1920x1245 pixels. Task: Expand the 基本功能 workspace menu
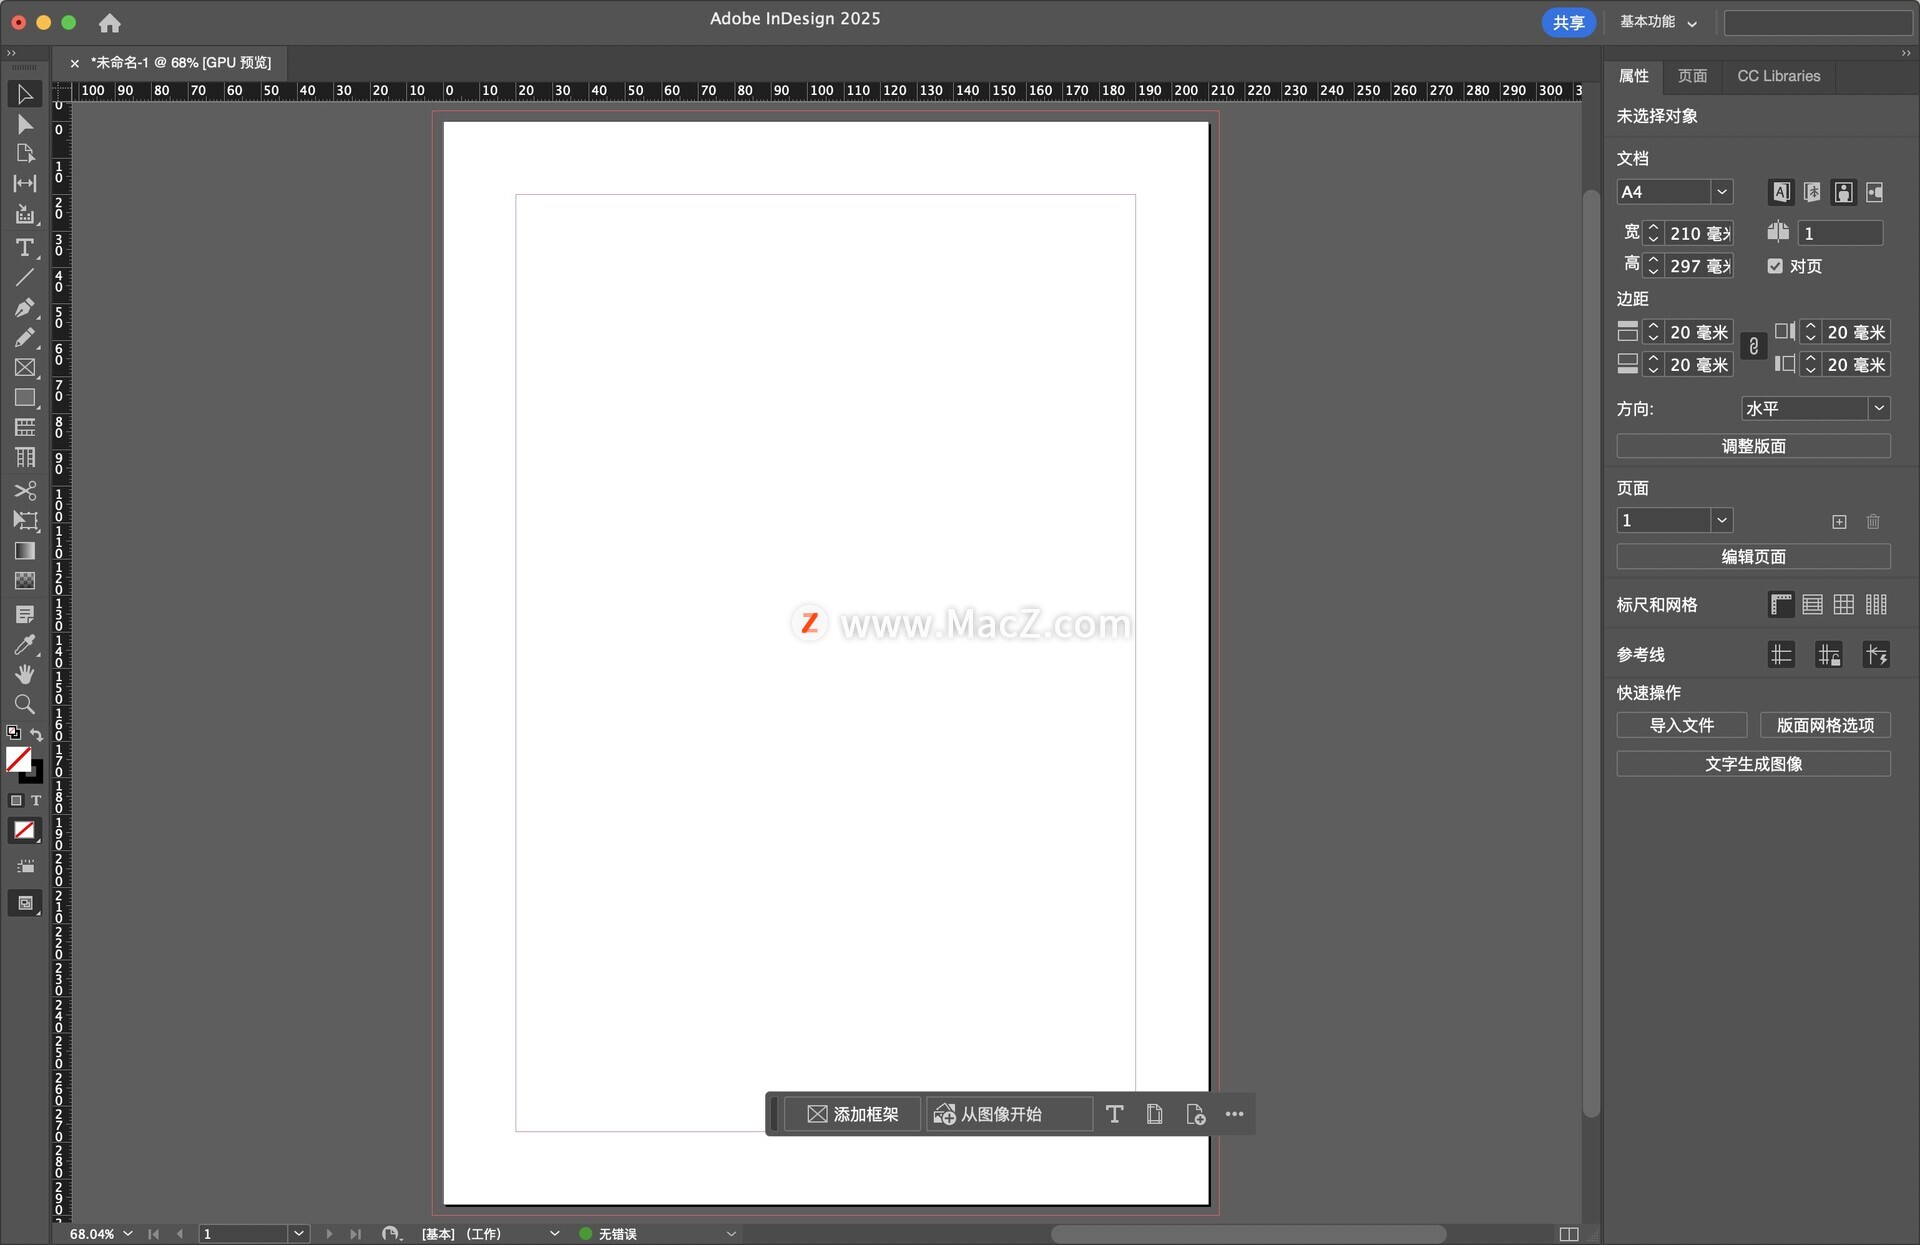point(1658,22)
